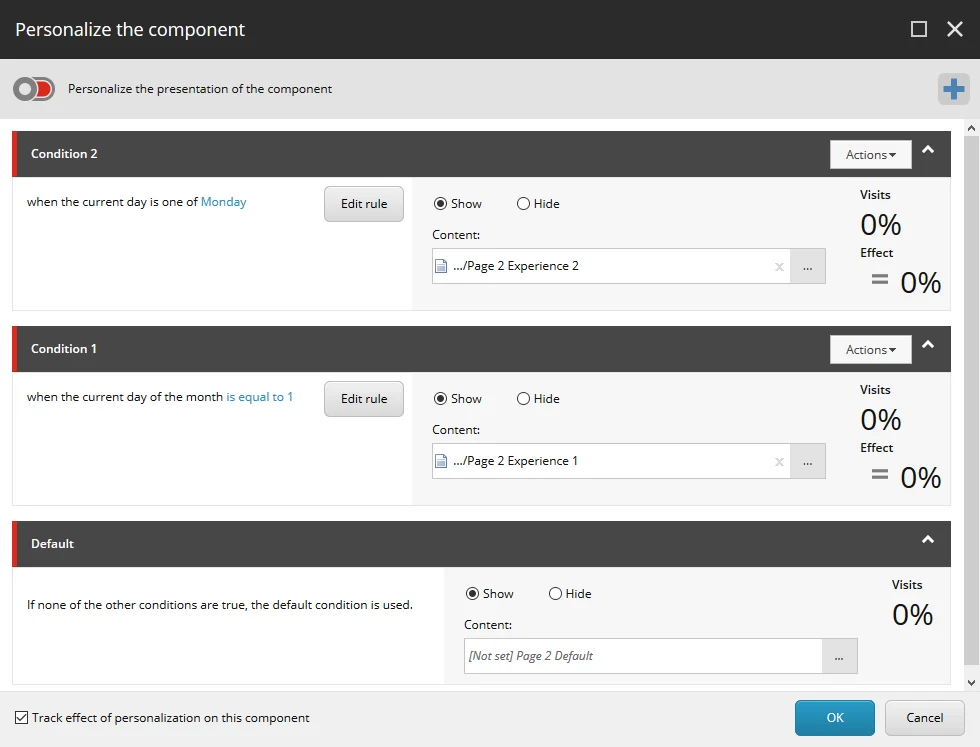The height and width of the screenshot is (747, 980).
Task: Close the Personalize the component dialog
Action: (x=955, y=29)
